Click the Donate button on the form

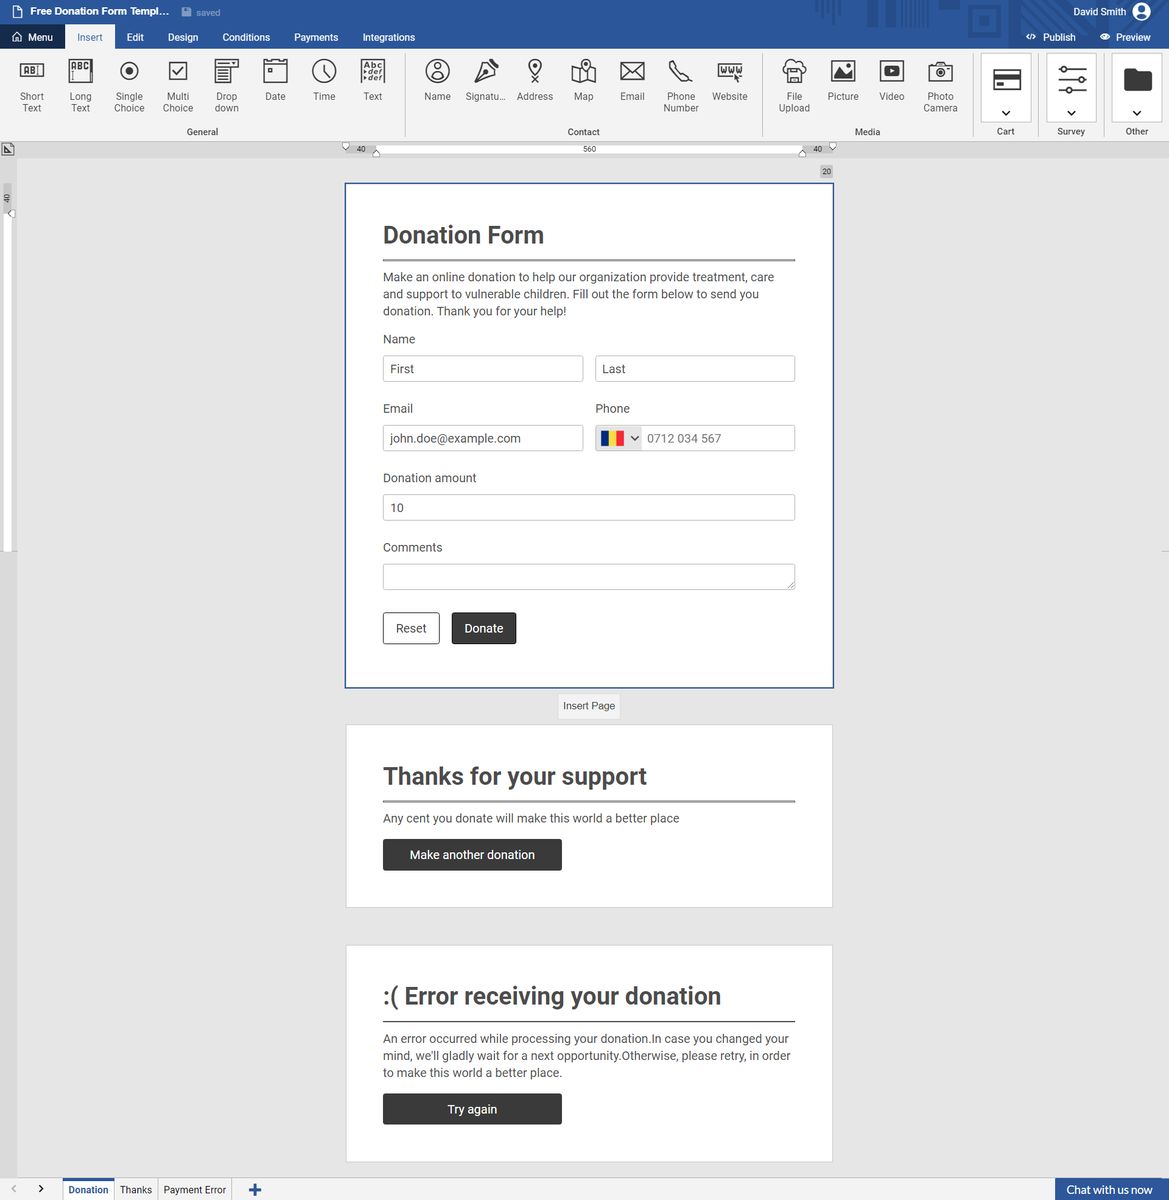pos(483,628)
